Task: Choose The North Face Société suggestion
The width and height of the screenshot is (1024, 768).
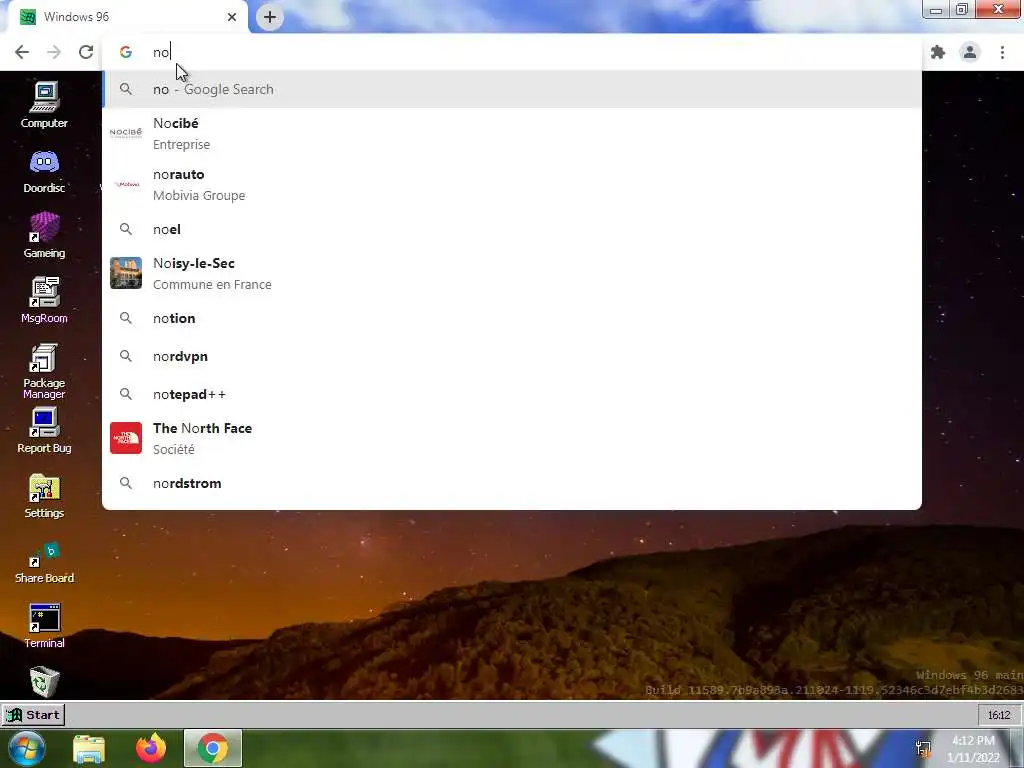Action: 512,438
